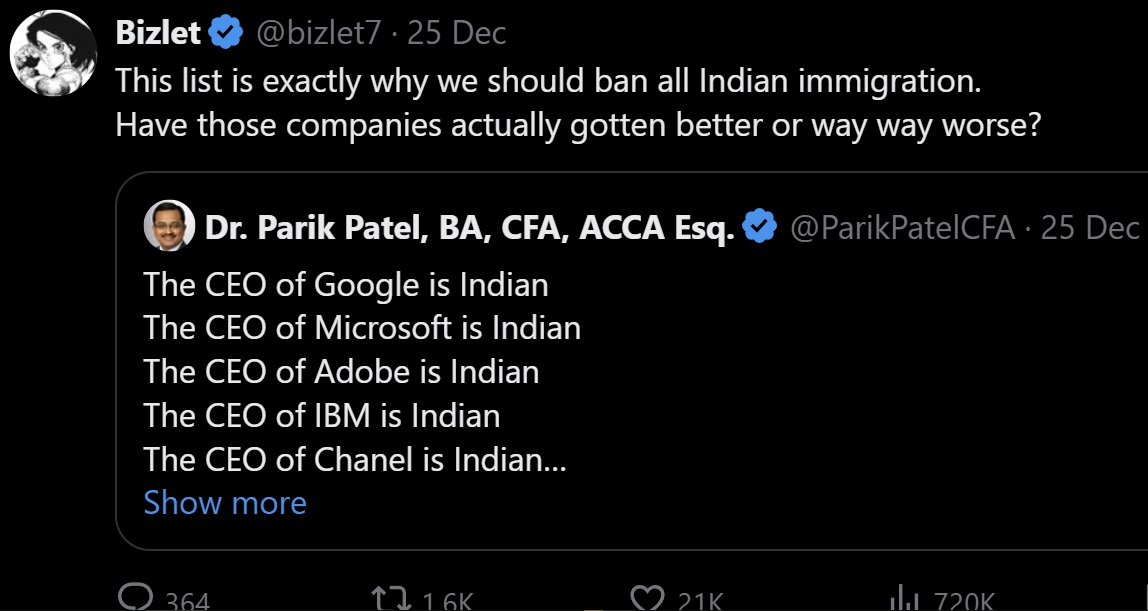The height and width of the screenshot is (611, 1148).
Task: Click the 720K views count
Action: (x=963, y=602)
